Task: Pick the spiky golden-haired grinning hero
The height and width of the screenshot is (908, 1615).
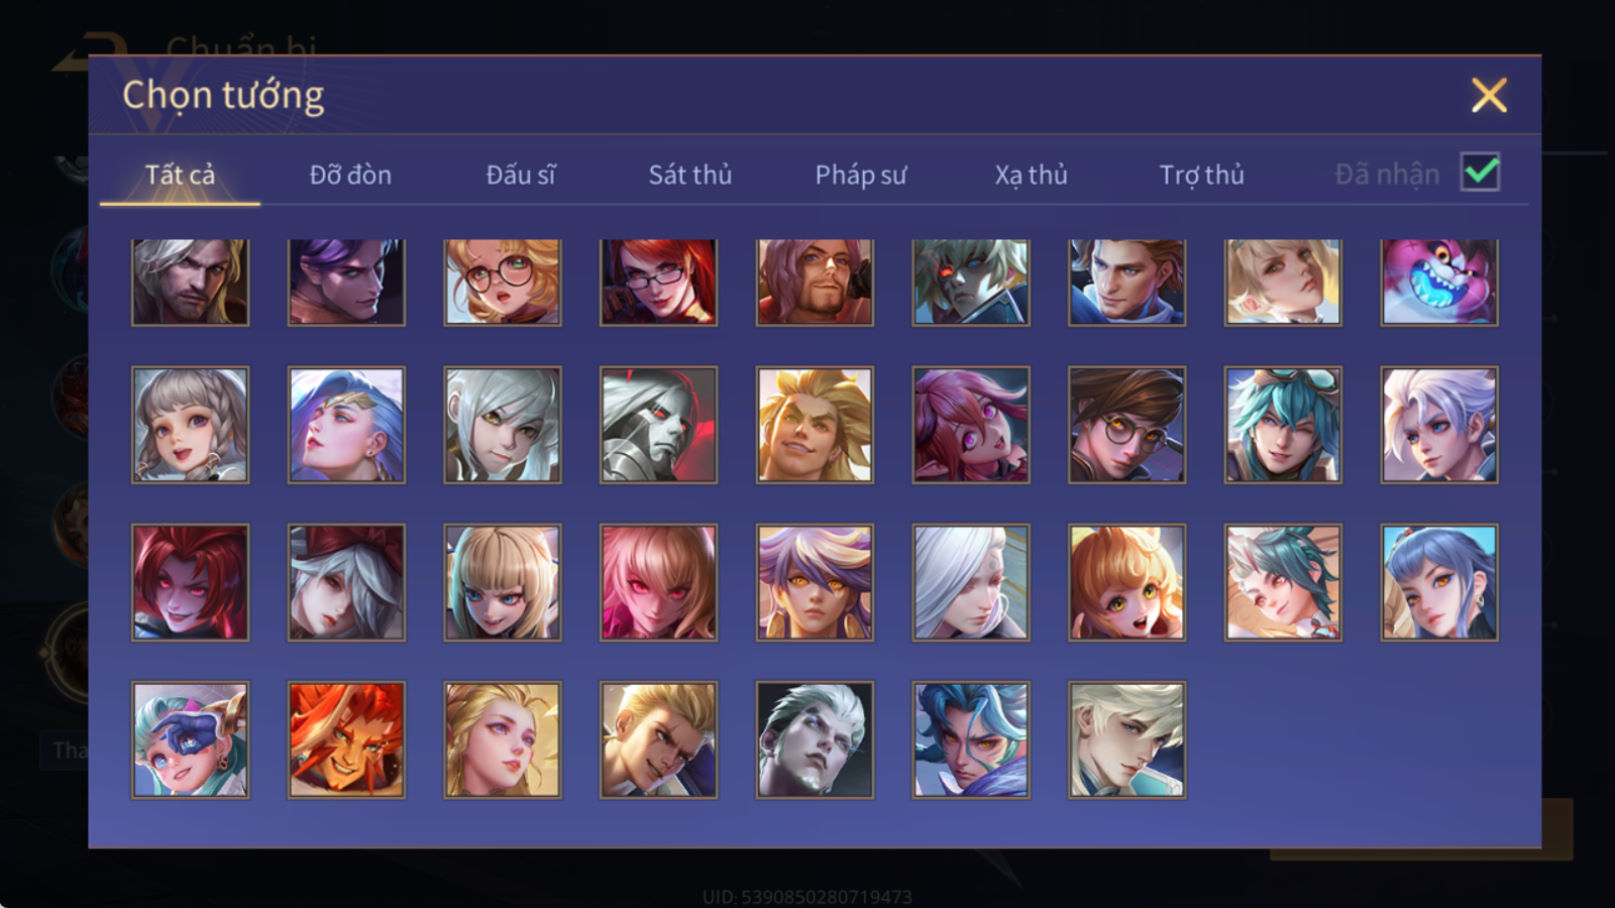Action: point(815,425)
